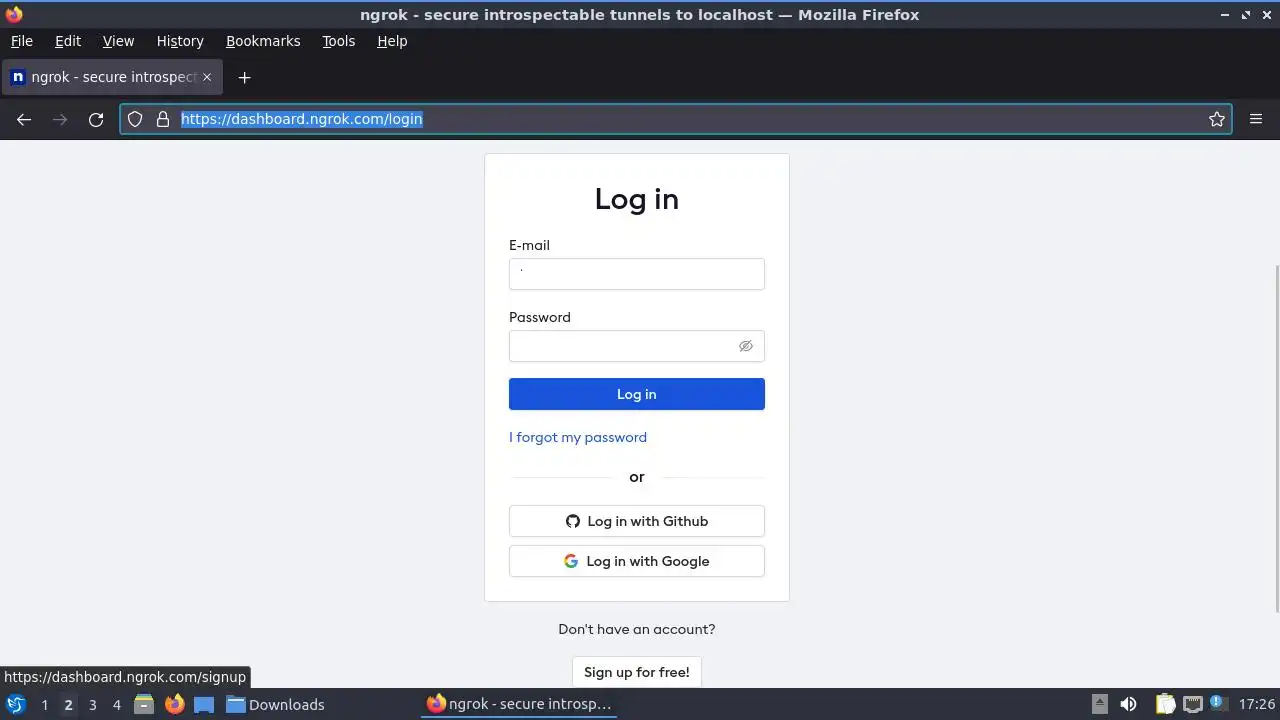
Task: Open the View menu
Action: coord(118,41)
